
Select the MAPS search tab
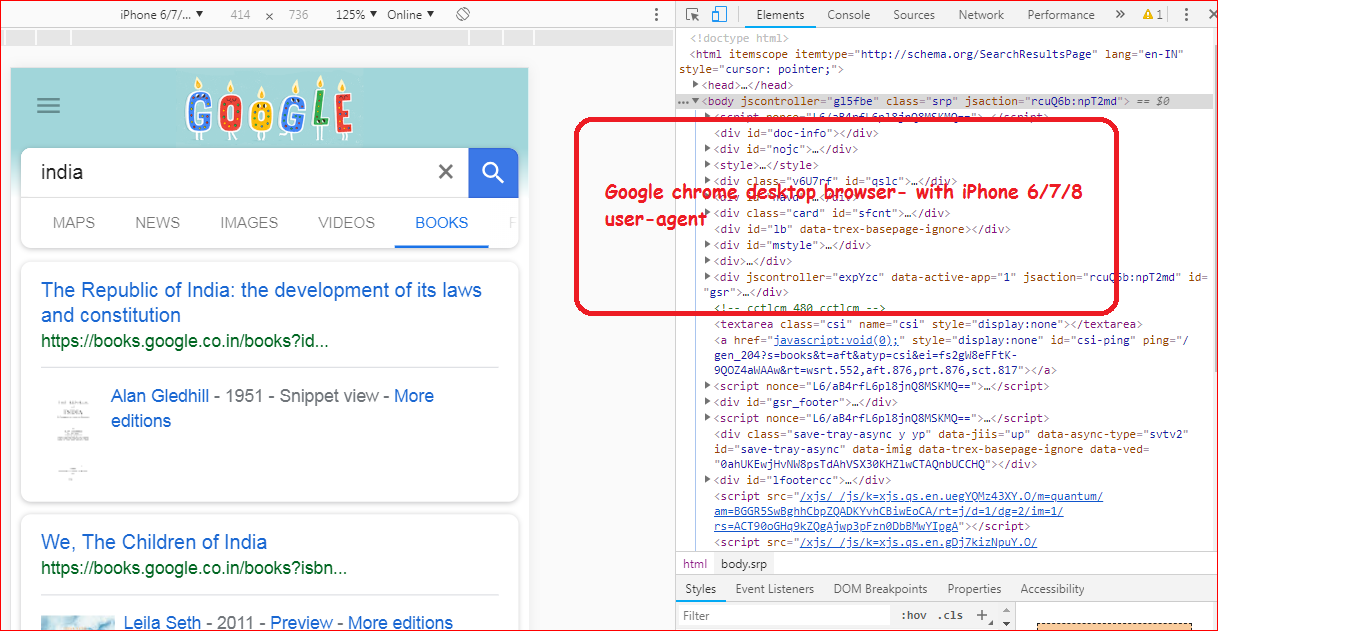[74, 223]
